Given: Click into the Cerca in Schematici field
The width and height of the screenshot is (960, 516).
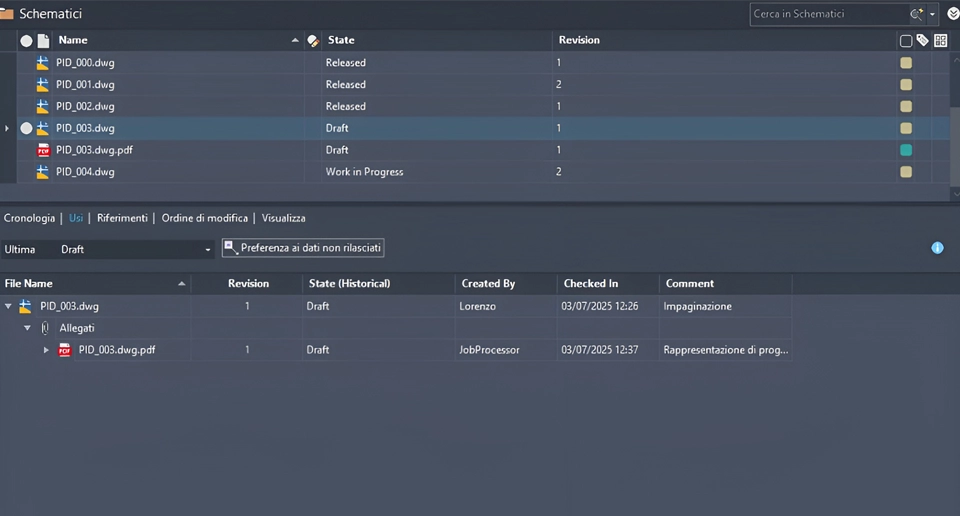Looking at the screenshot, I should point(829,14).
